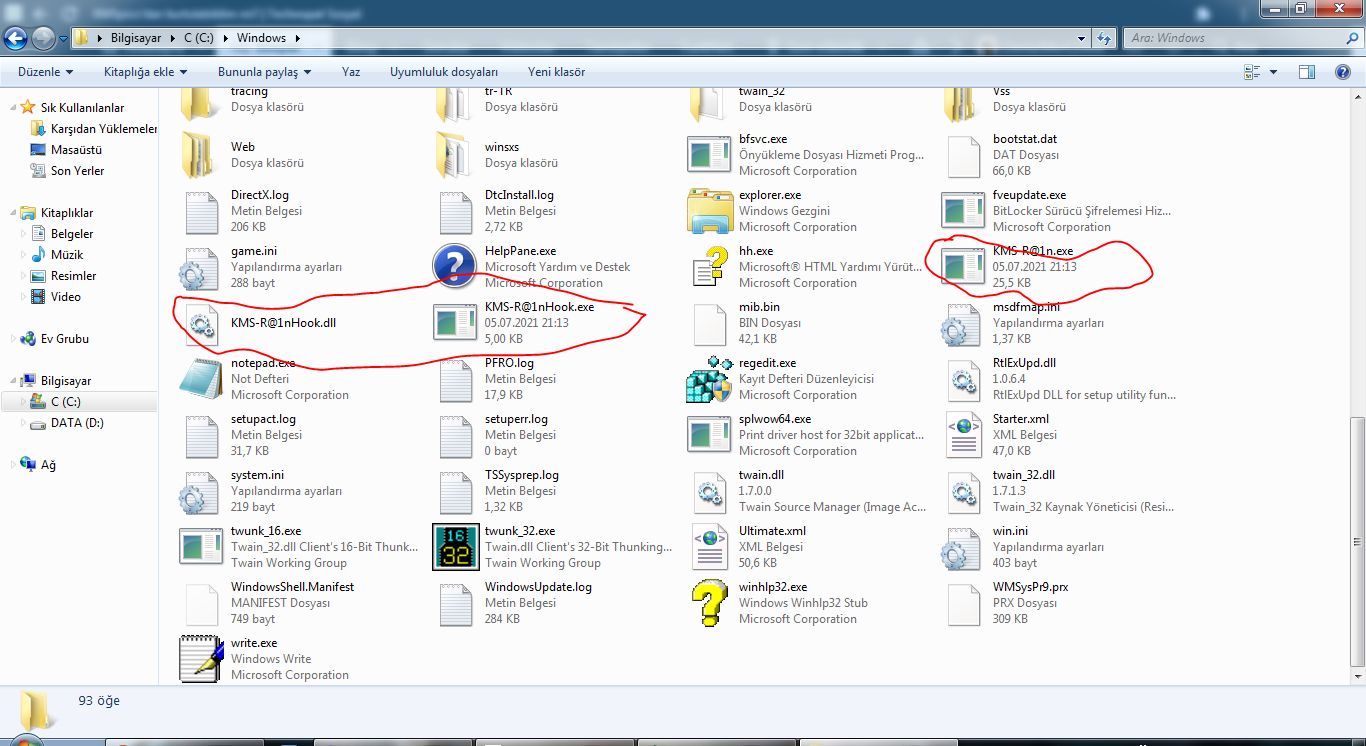Open the Kitaplığa ekle dropdown
The width and height of the screenshot is (1366, 746).
pyautogui.click(x=146, y=72)
